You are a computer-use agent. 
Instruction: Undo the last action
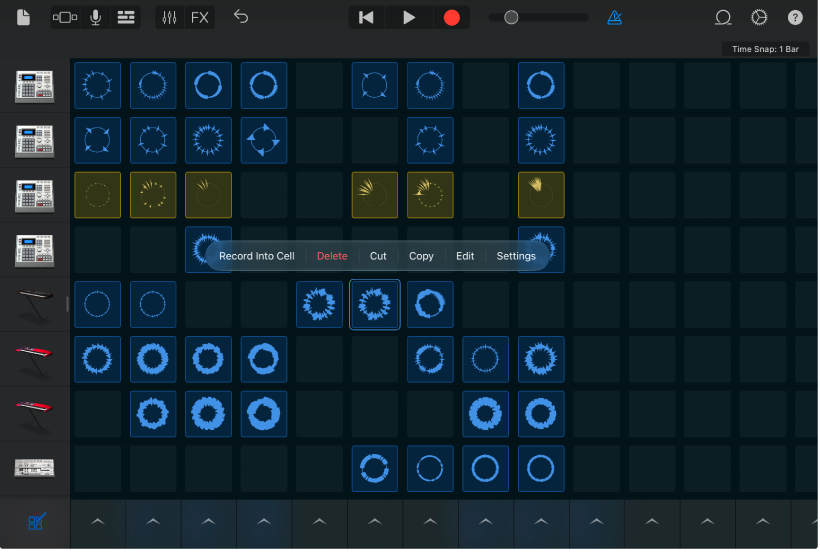pos(241,17)
